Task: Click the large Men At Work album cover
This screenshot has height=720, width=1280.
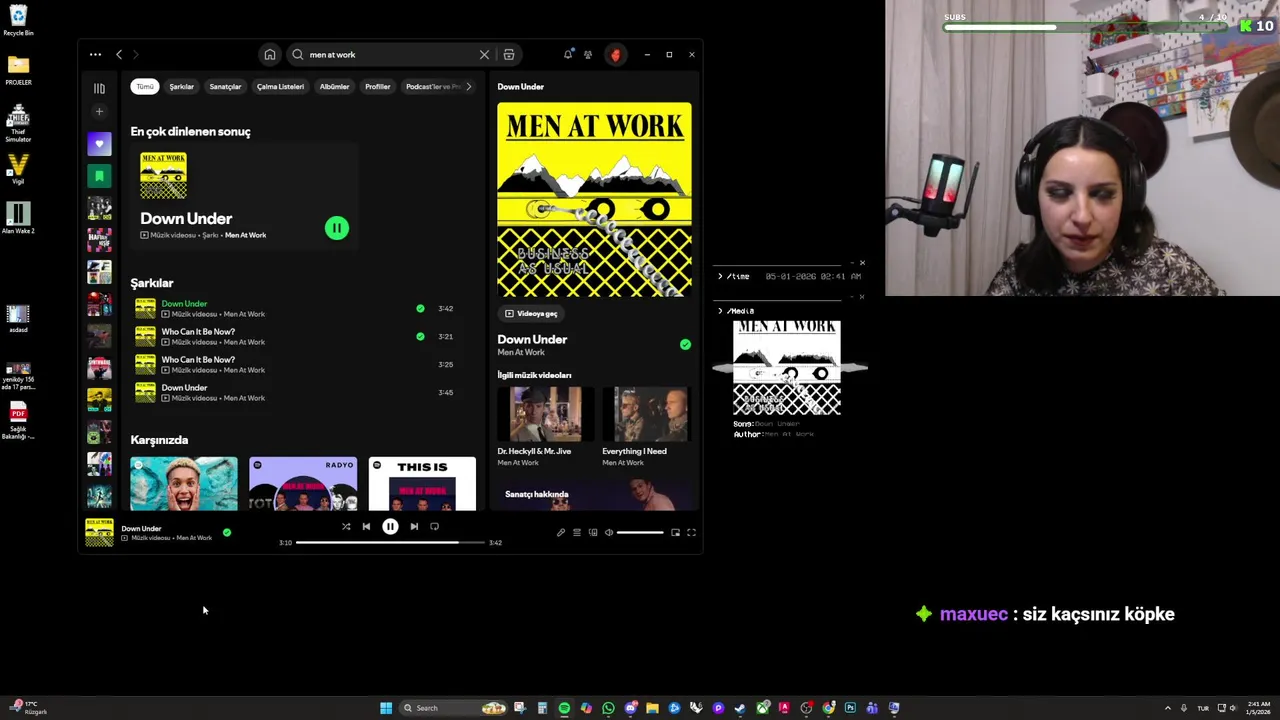Action: [594, 199]
